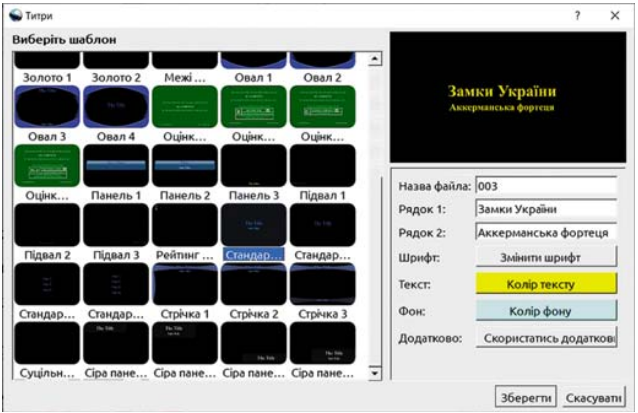Open the yellow Колір тексту color picker
Viewport: 638px width, 413px height.
pos(546,285)
